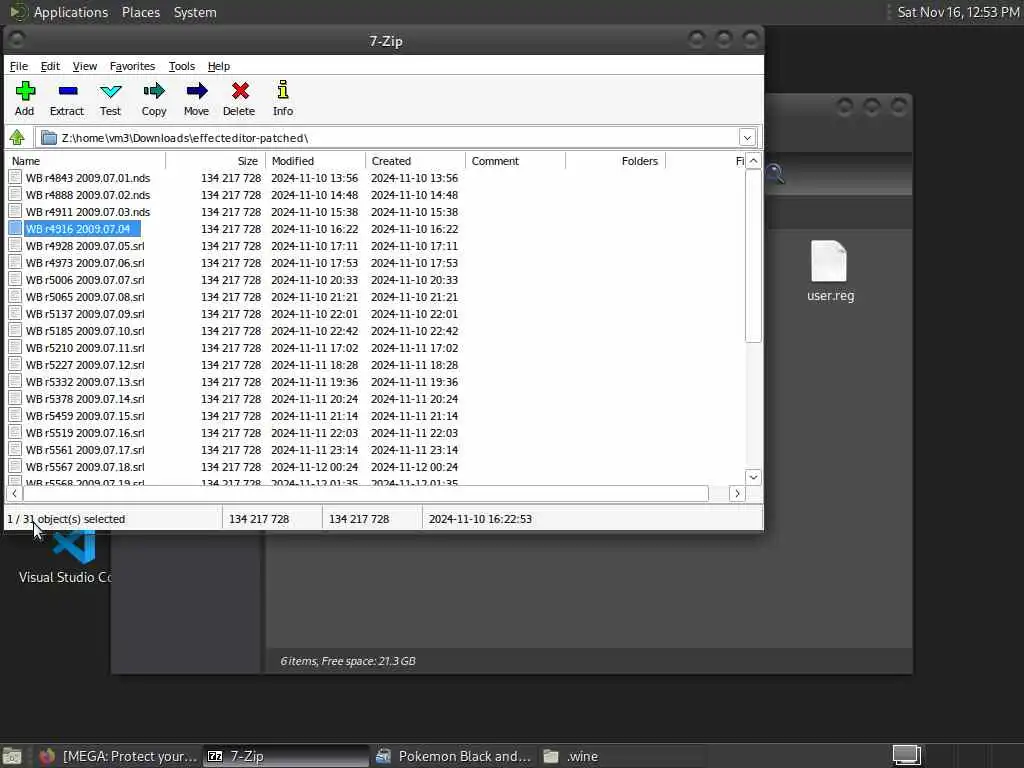Screen dimensions: 1024x768
Task: Sort by Comment column header
Action: click(x=516, y=161)
